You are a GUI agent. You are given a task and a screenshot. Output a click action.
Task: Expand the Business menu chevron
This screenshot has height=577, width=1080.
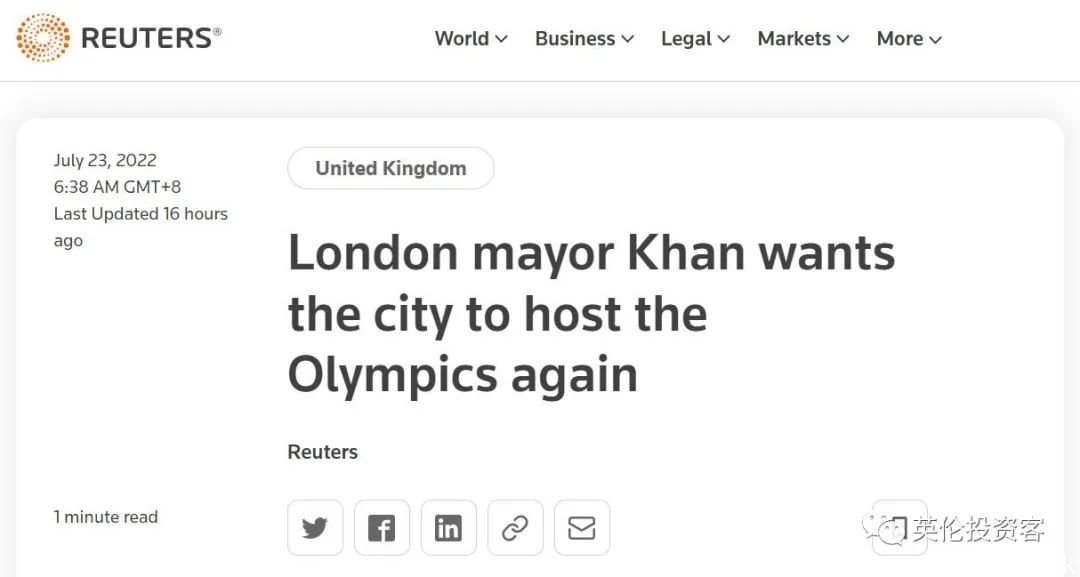coord(627,39)
